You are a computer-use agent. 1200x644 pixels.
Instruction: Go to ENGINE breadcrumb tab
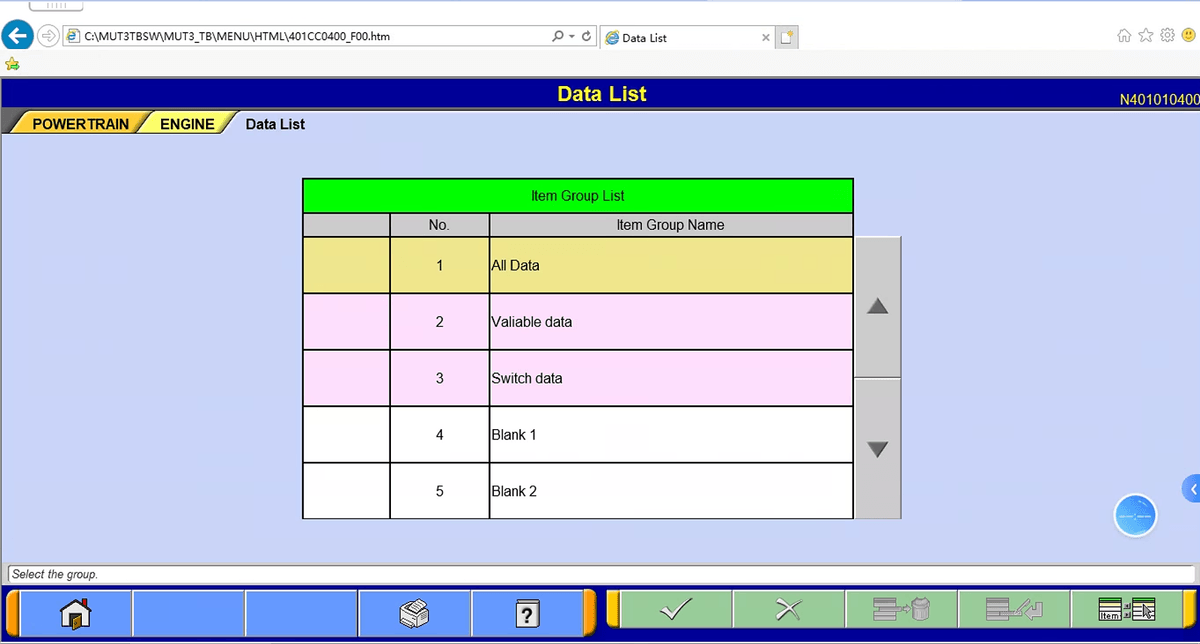187,124
